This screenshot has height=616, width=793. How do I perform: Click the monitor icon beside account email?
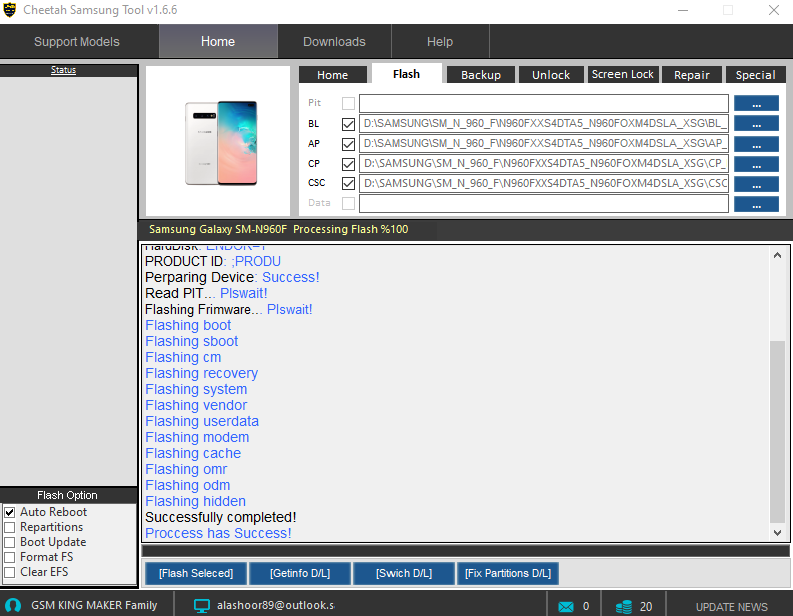tap(202, 606)
